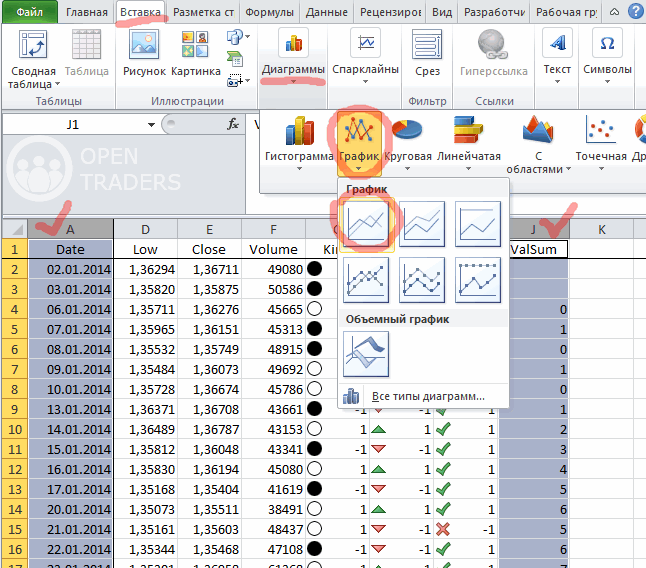The height and width of the screenshot is (568, 646).
Task: Open the Файл tab
Action: [x=30, y=12]
